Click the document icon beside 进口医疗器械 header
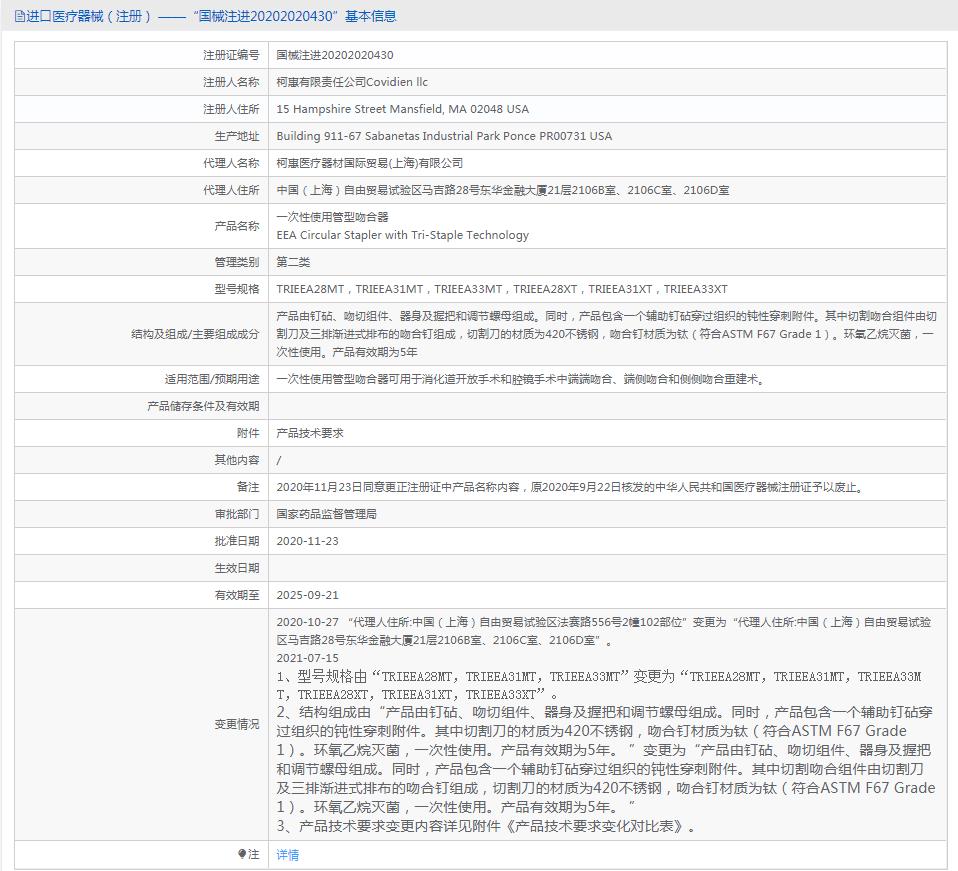This screenshot has width=958, height=871. click(x=20, y=16)
